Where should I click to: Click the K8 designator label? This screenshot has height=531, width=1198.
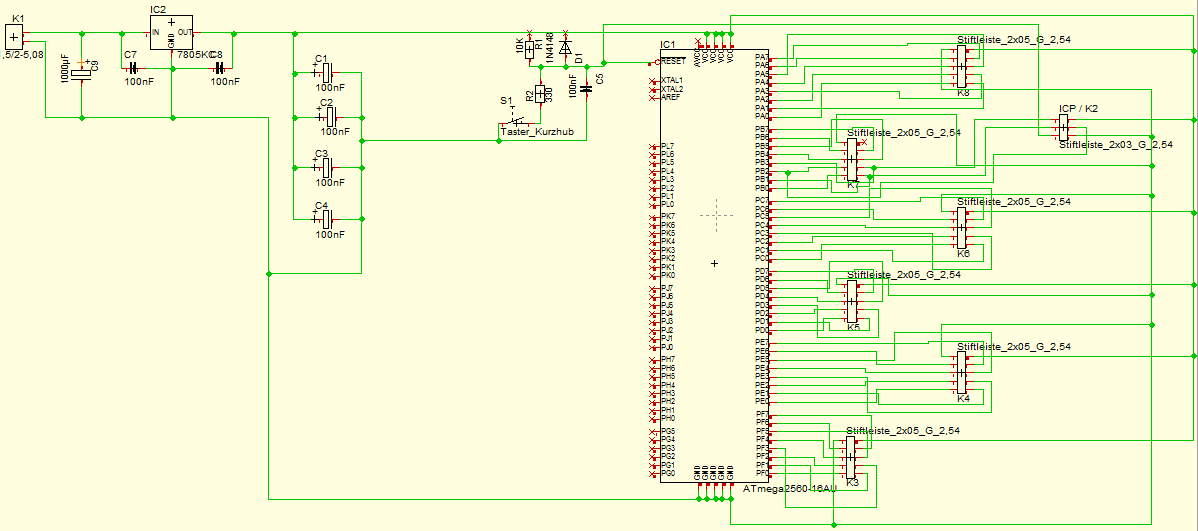tap(963, 93)
